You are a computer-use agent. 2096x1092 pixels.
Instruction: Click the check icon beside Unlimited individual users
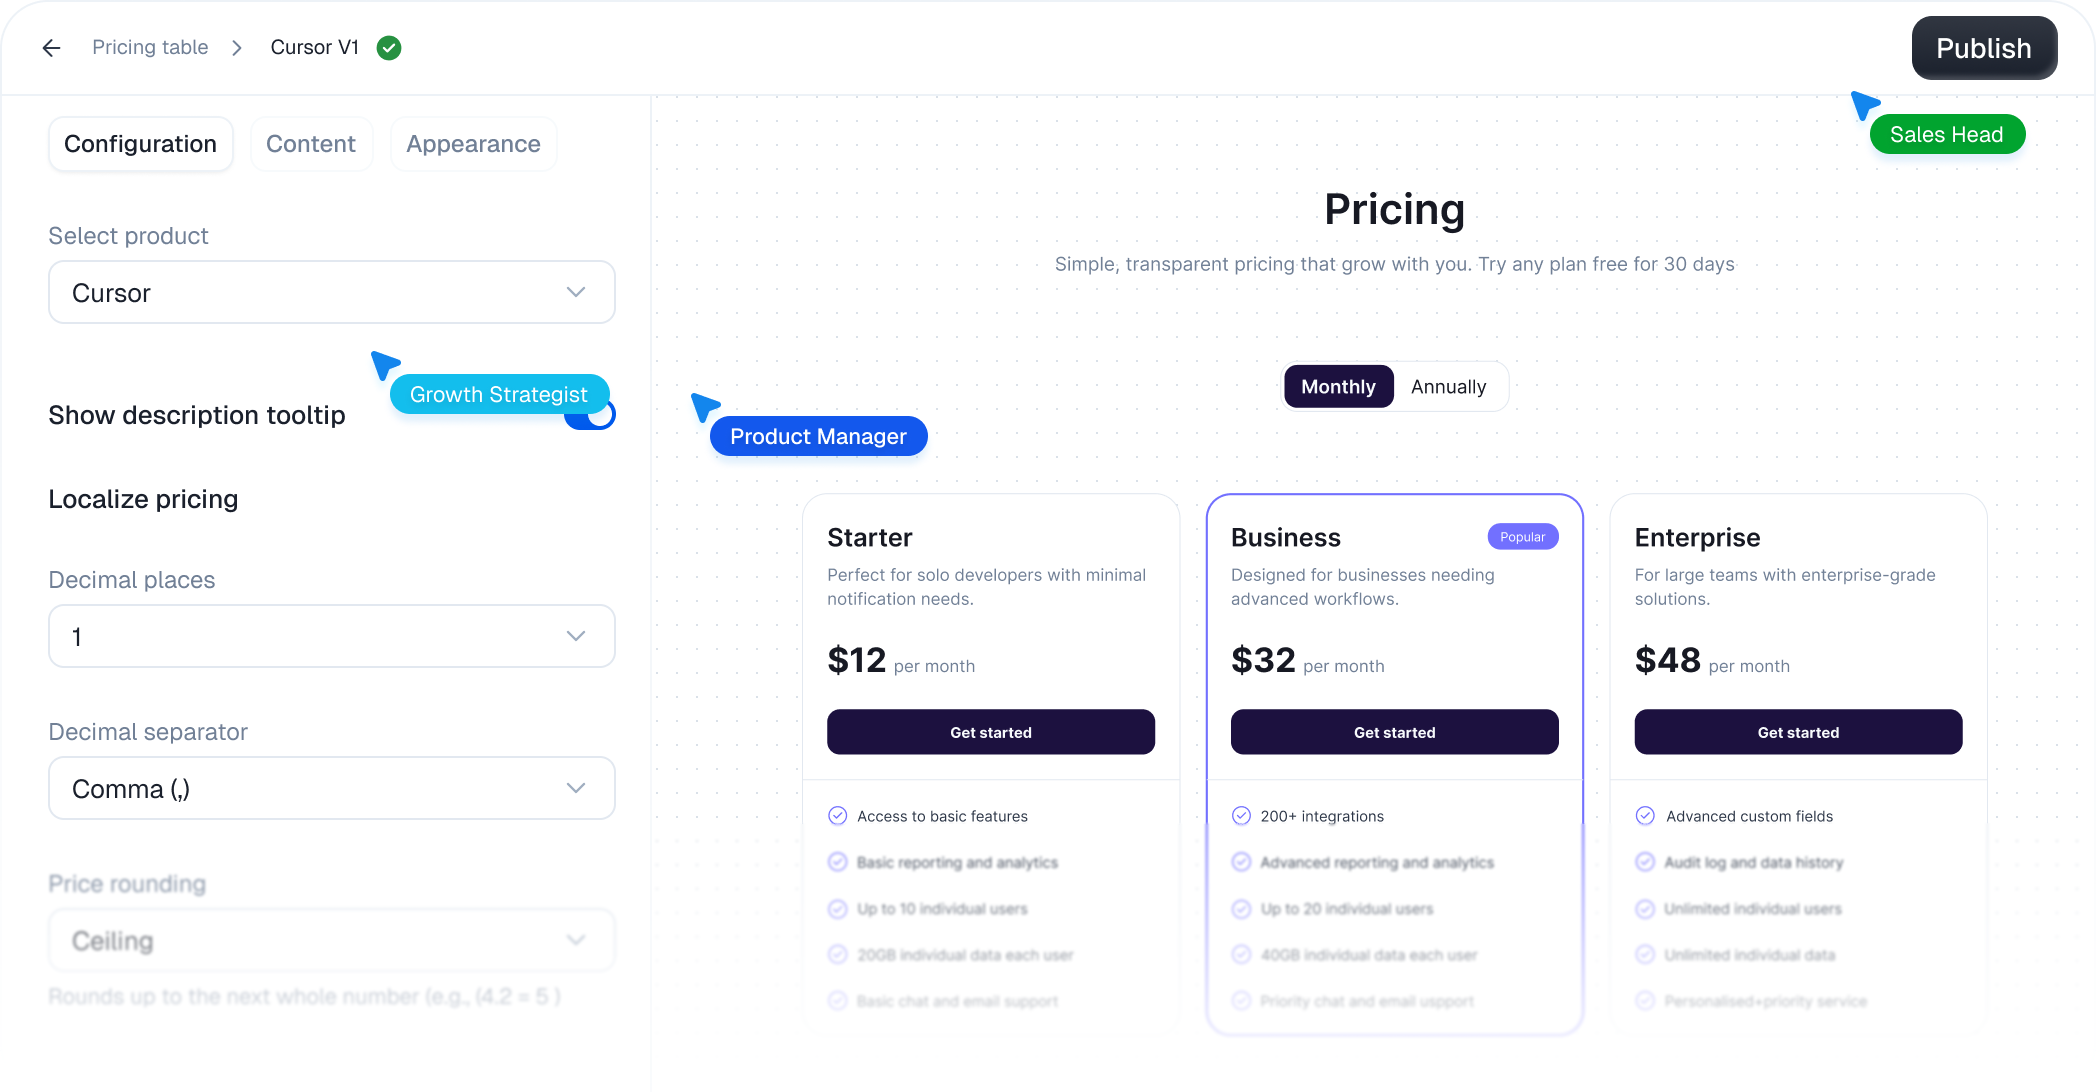[1646, 908]
